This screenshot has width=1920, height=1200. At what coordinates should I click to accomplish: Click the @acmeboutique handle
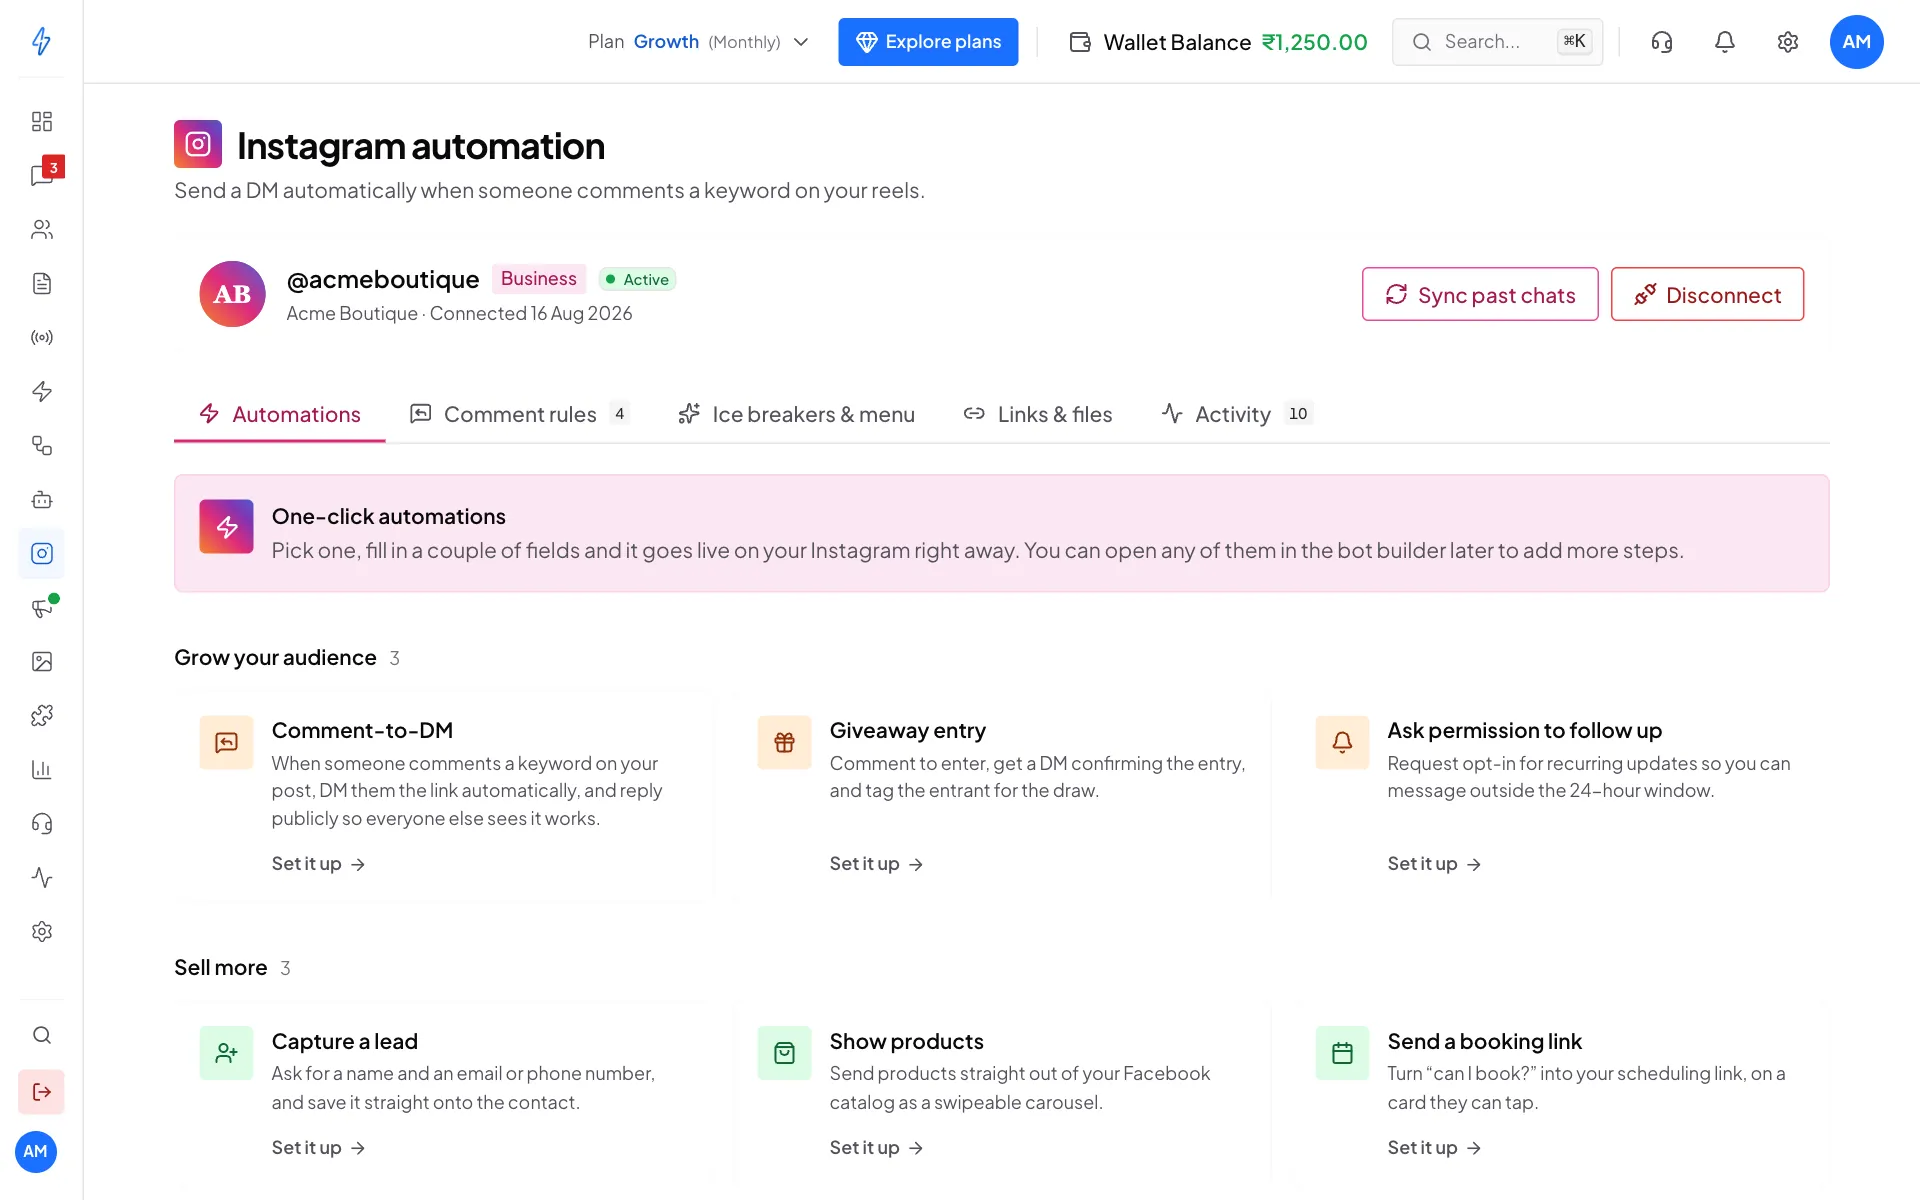tap(383, 279)
